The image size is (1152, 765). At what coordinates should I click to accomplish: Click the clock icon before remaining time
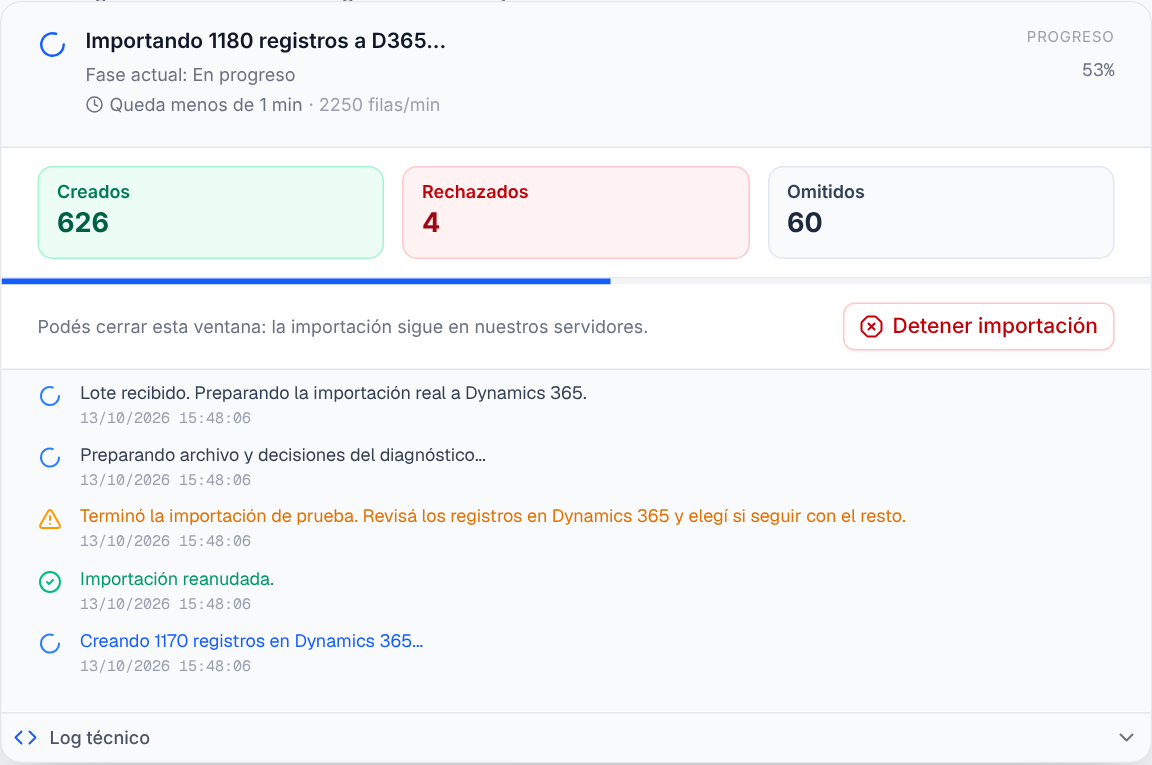[x=94, y=105]
